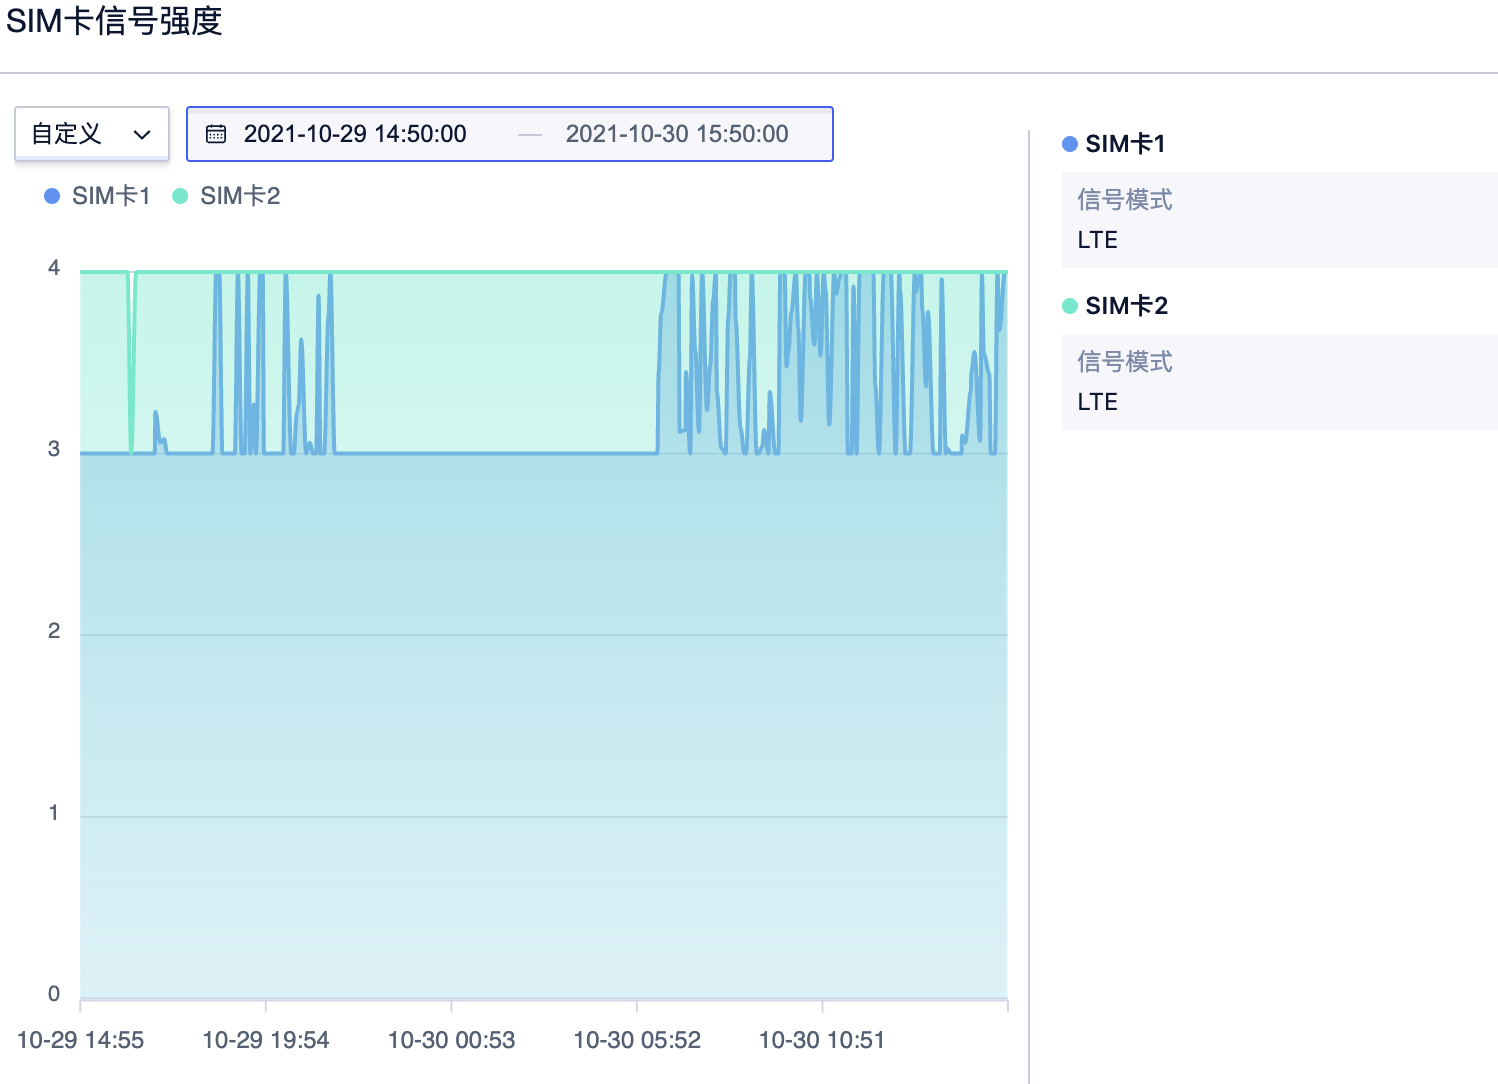
Task: Edit the end time 2021-10-30 15:50:00
Action: click(676, 134)
